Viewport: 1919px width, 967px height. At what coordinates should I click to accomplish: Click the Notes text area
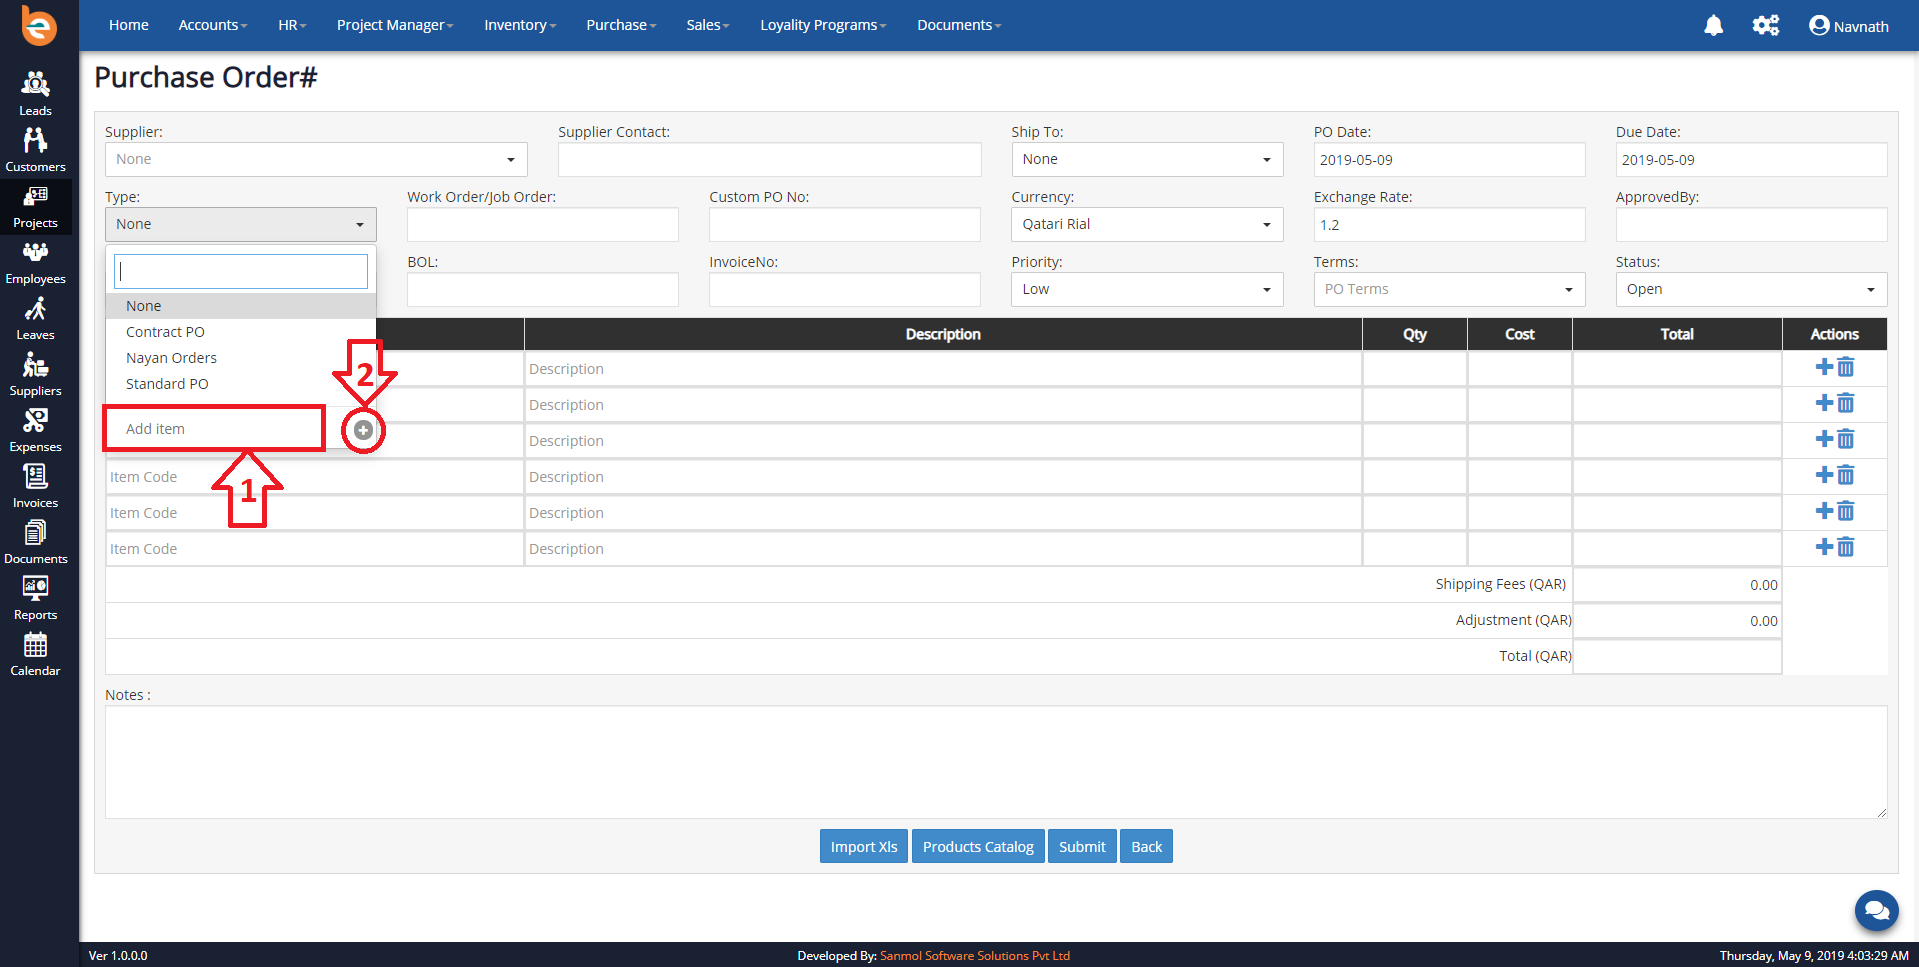(x=996, y=763)
